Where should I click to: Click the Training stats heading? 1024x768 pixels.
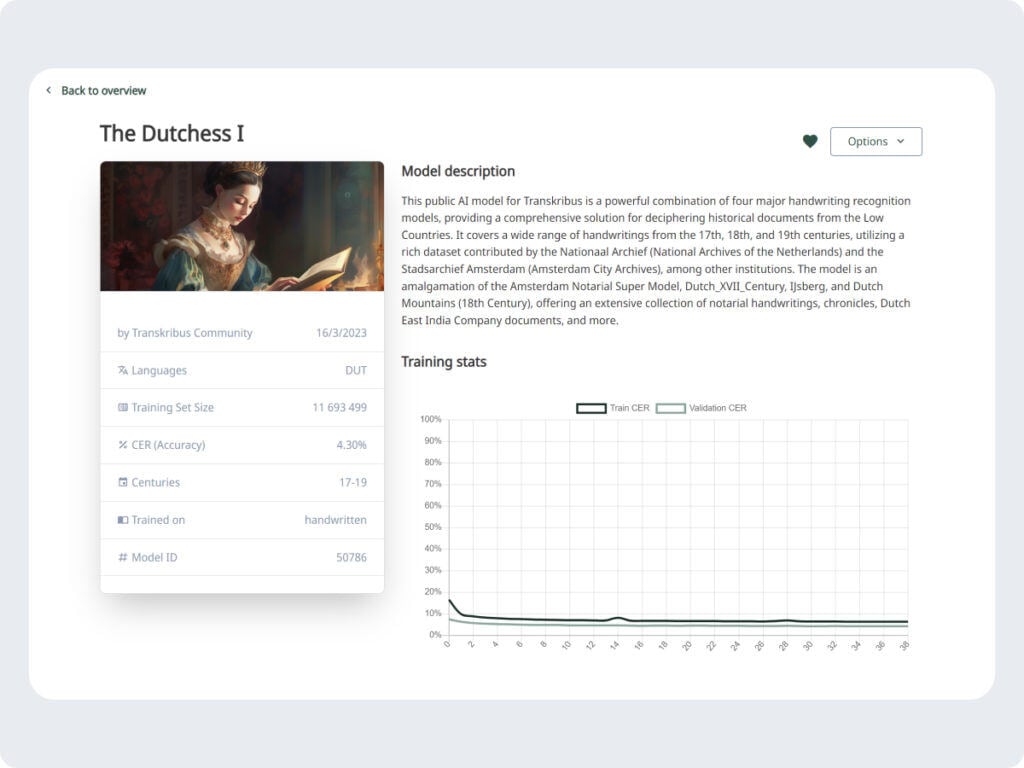tap(443, 362)
